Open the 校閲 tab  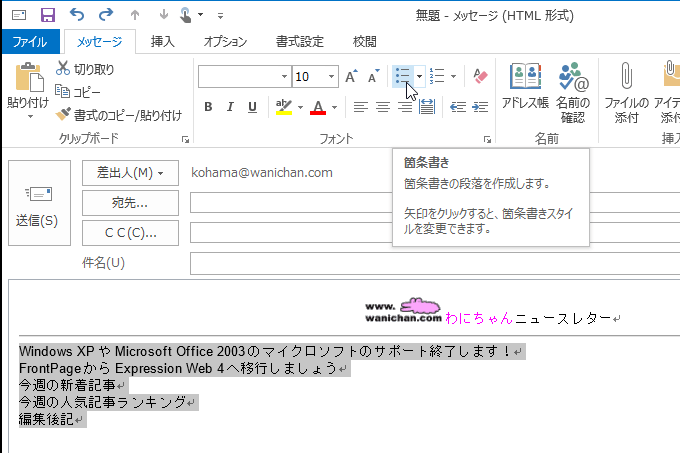click(365, 42)
